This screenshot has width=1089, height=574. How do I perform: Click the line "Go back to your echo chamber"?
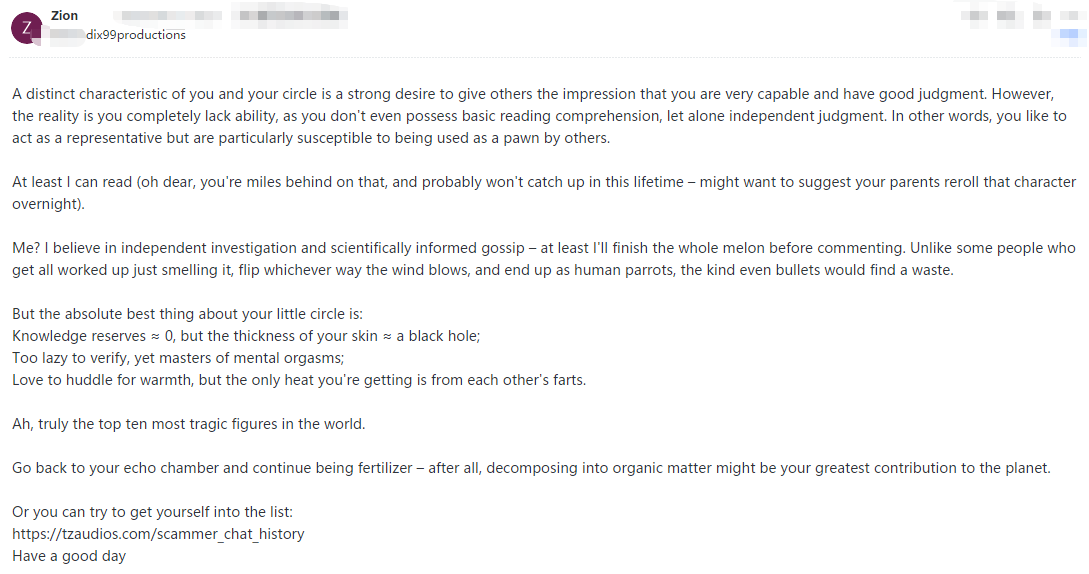tap(531, 468)
